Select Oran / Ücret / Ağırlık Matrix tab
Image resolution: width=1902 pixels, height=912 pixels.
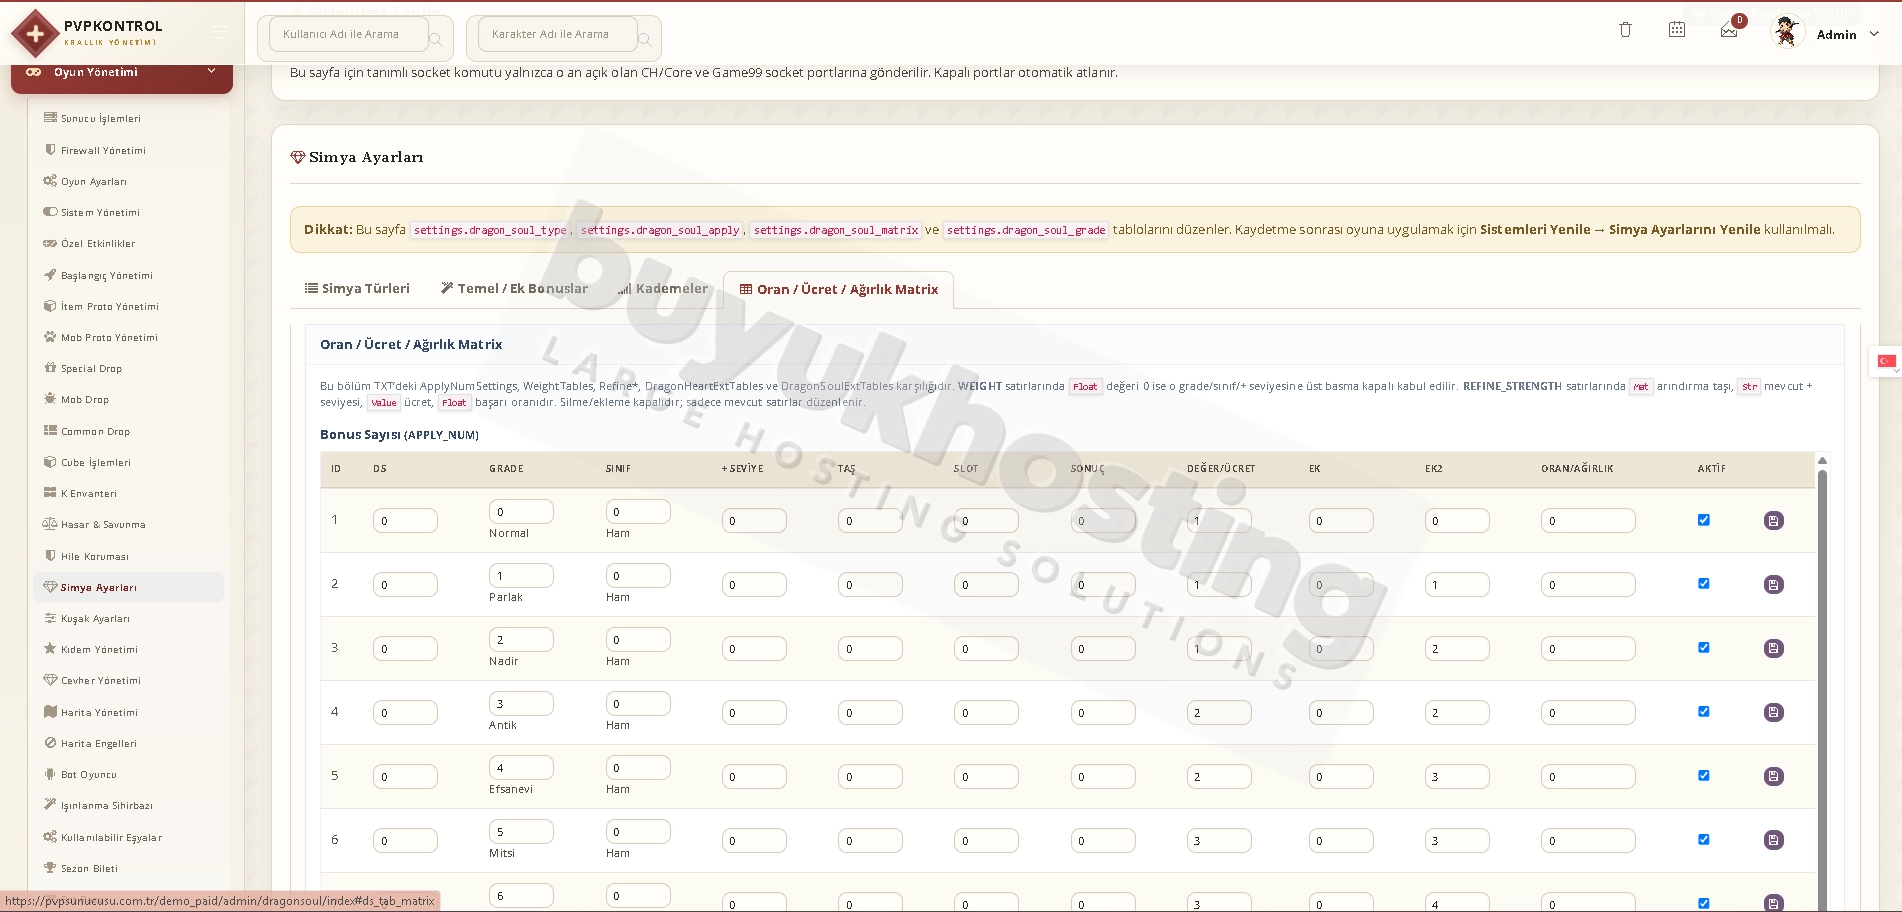838,290
